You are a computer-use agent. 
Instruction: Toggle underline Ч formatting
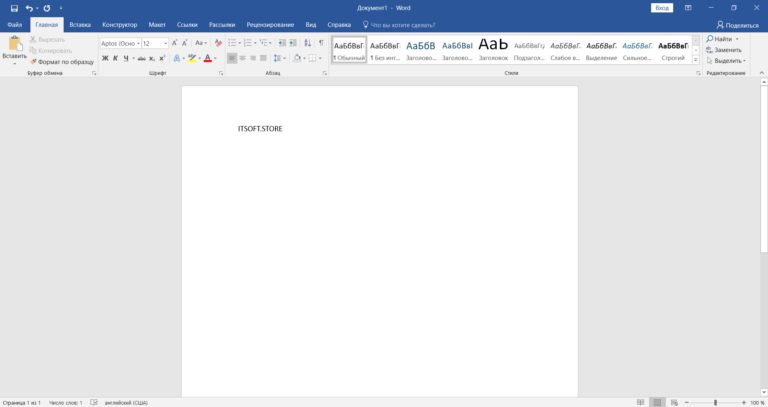click(x=126, y=58)
